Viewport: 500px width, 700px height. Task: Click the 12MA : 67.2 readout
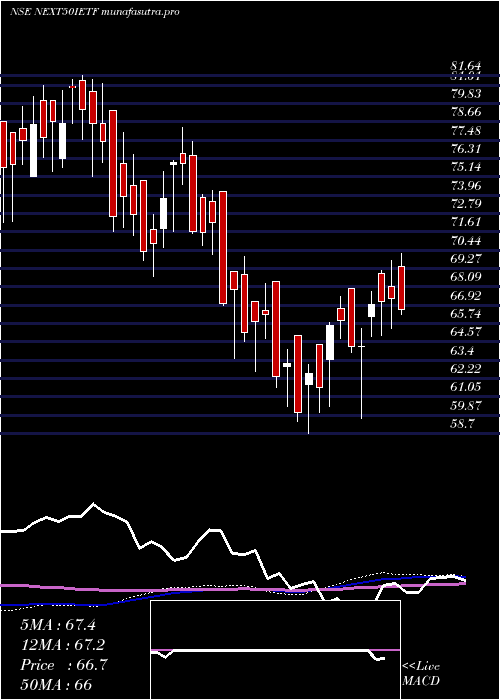[62, 645]
